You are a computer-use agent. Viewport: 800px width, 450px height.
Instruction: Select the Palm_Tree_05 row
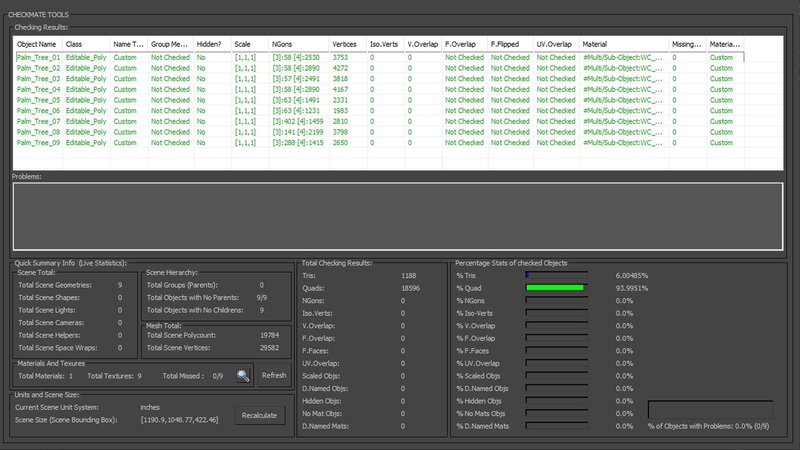38,100
